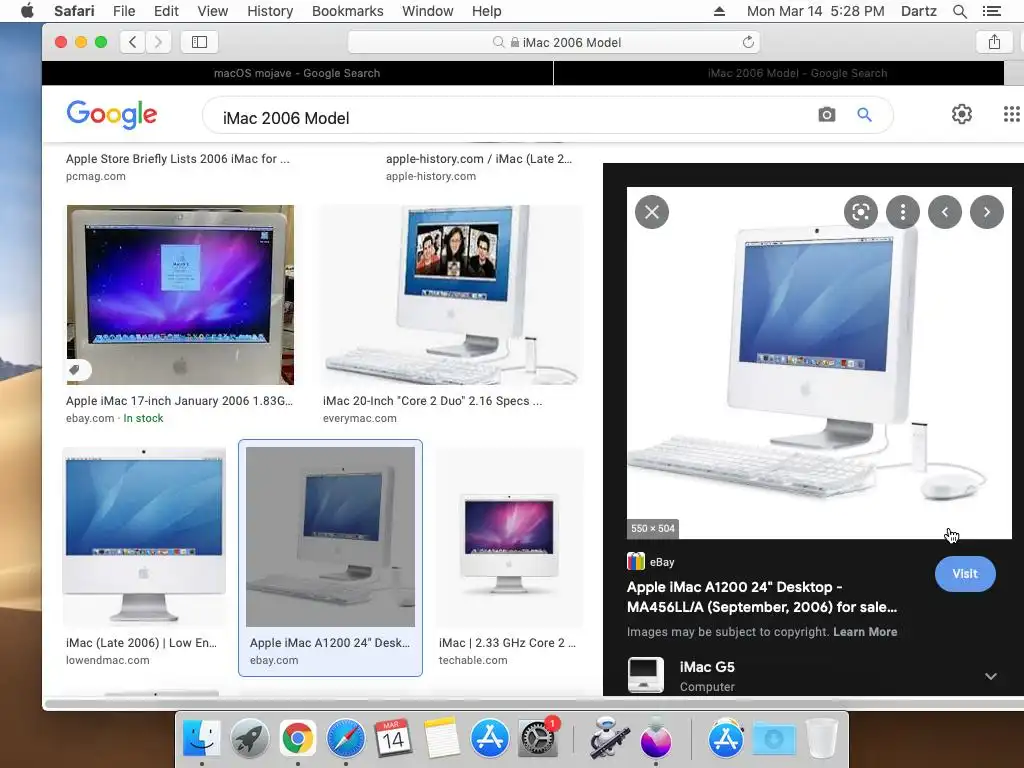Click the Dartz user name

pos(918,11)
